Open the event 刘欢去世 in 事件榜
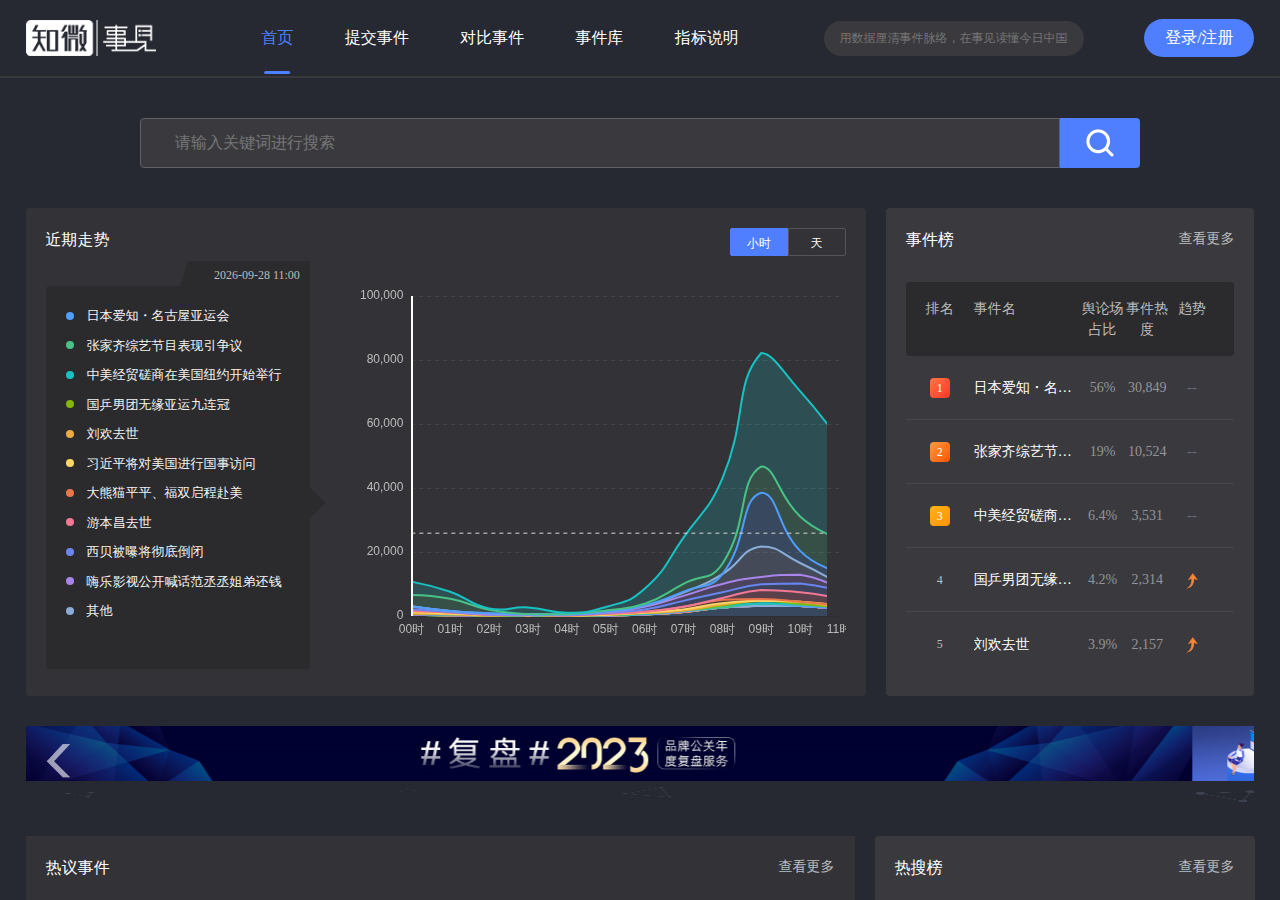The width and height of the screenshot is (1280, 900). (1001, 644)
